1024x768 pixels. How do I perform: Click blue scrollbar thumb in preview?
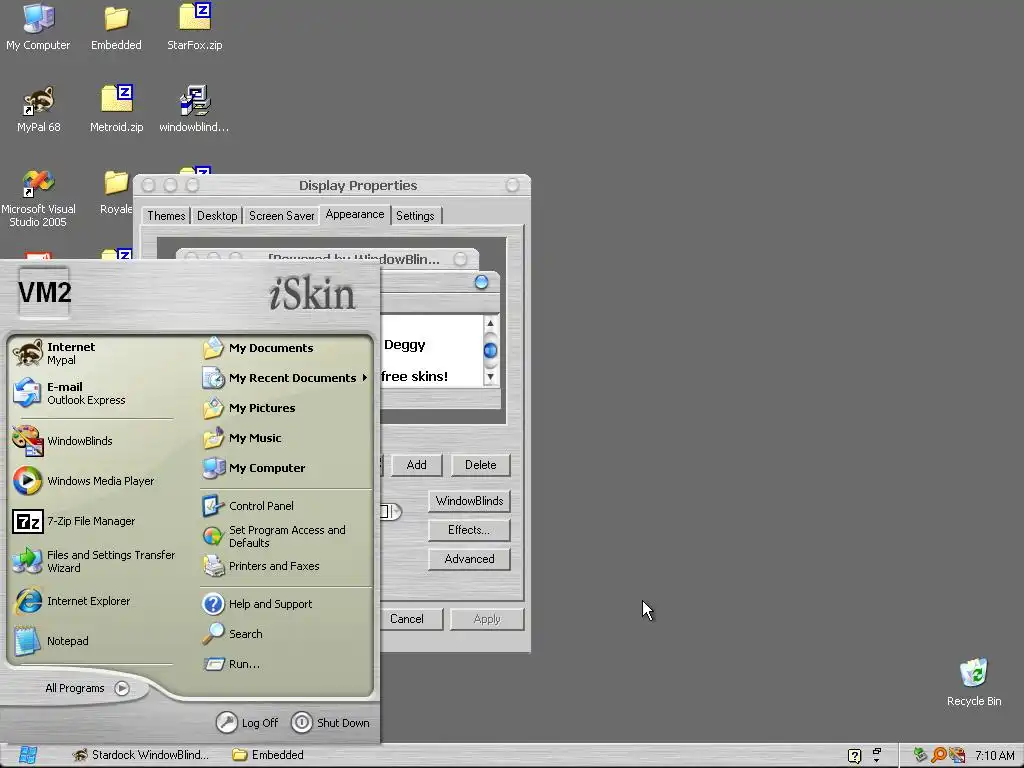(x=490, y=351)
